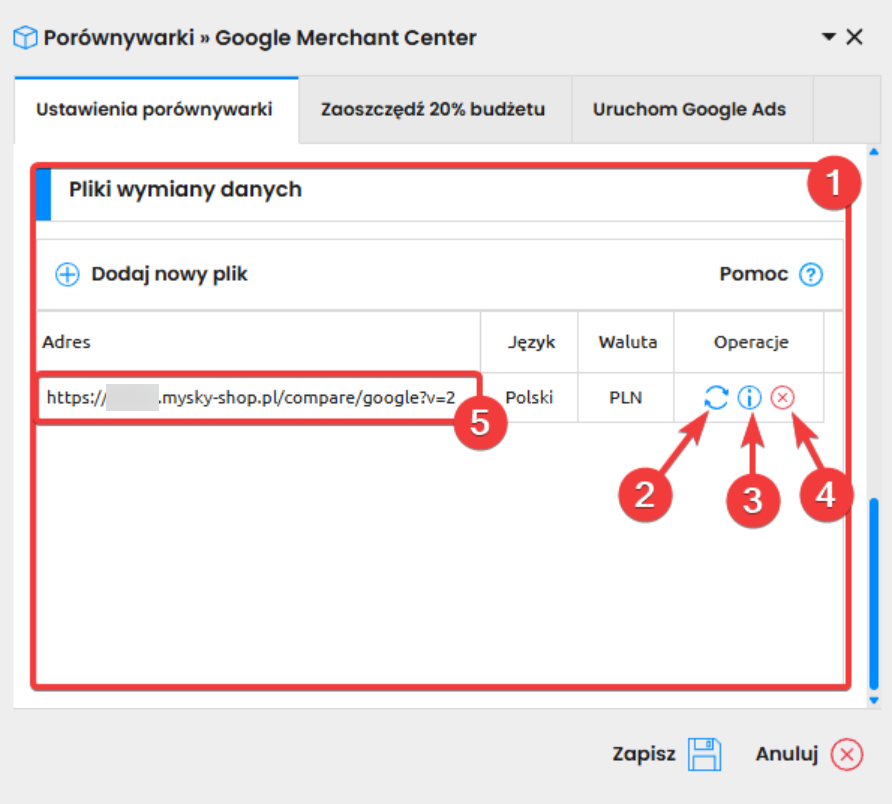This screenshot has height=804, width=892.
Task: Click the Waluta column header
Action: tap(627, 342)
